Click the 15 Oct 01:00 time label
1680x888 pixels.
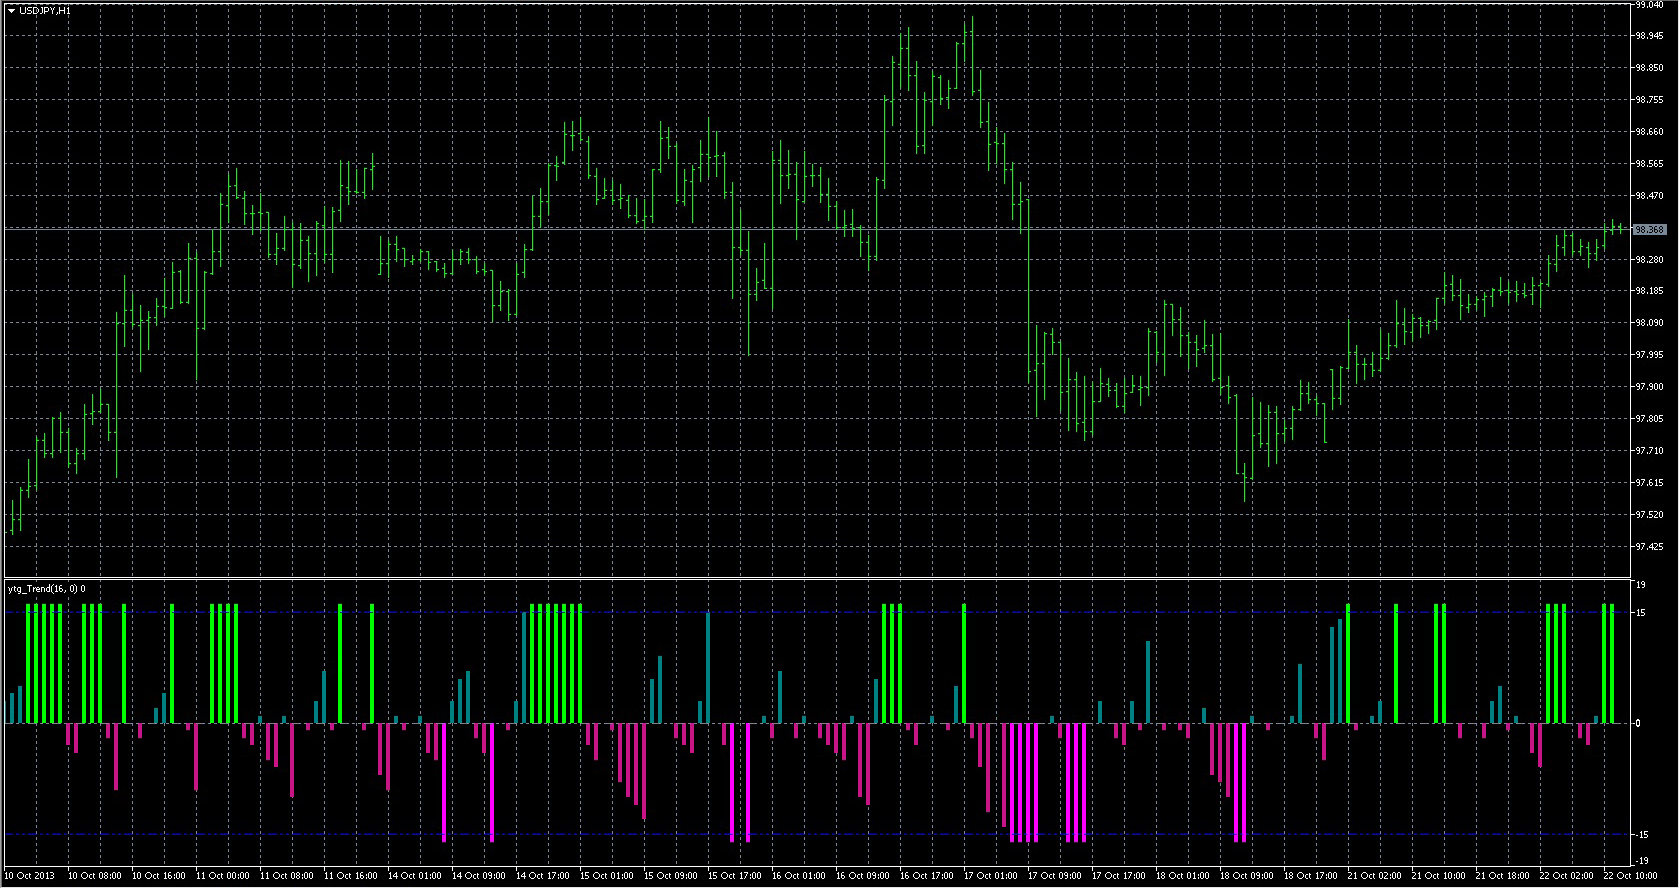(607, 876)
